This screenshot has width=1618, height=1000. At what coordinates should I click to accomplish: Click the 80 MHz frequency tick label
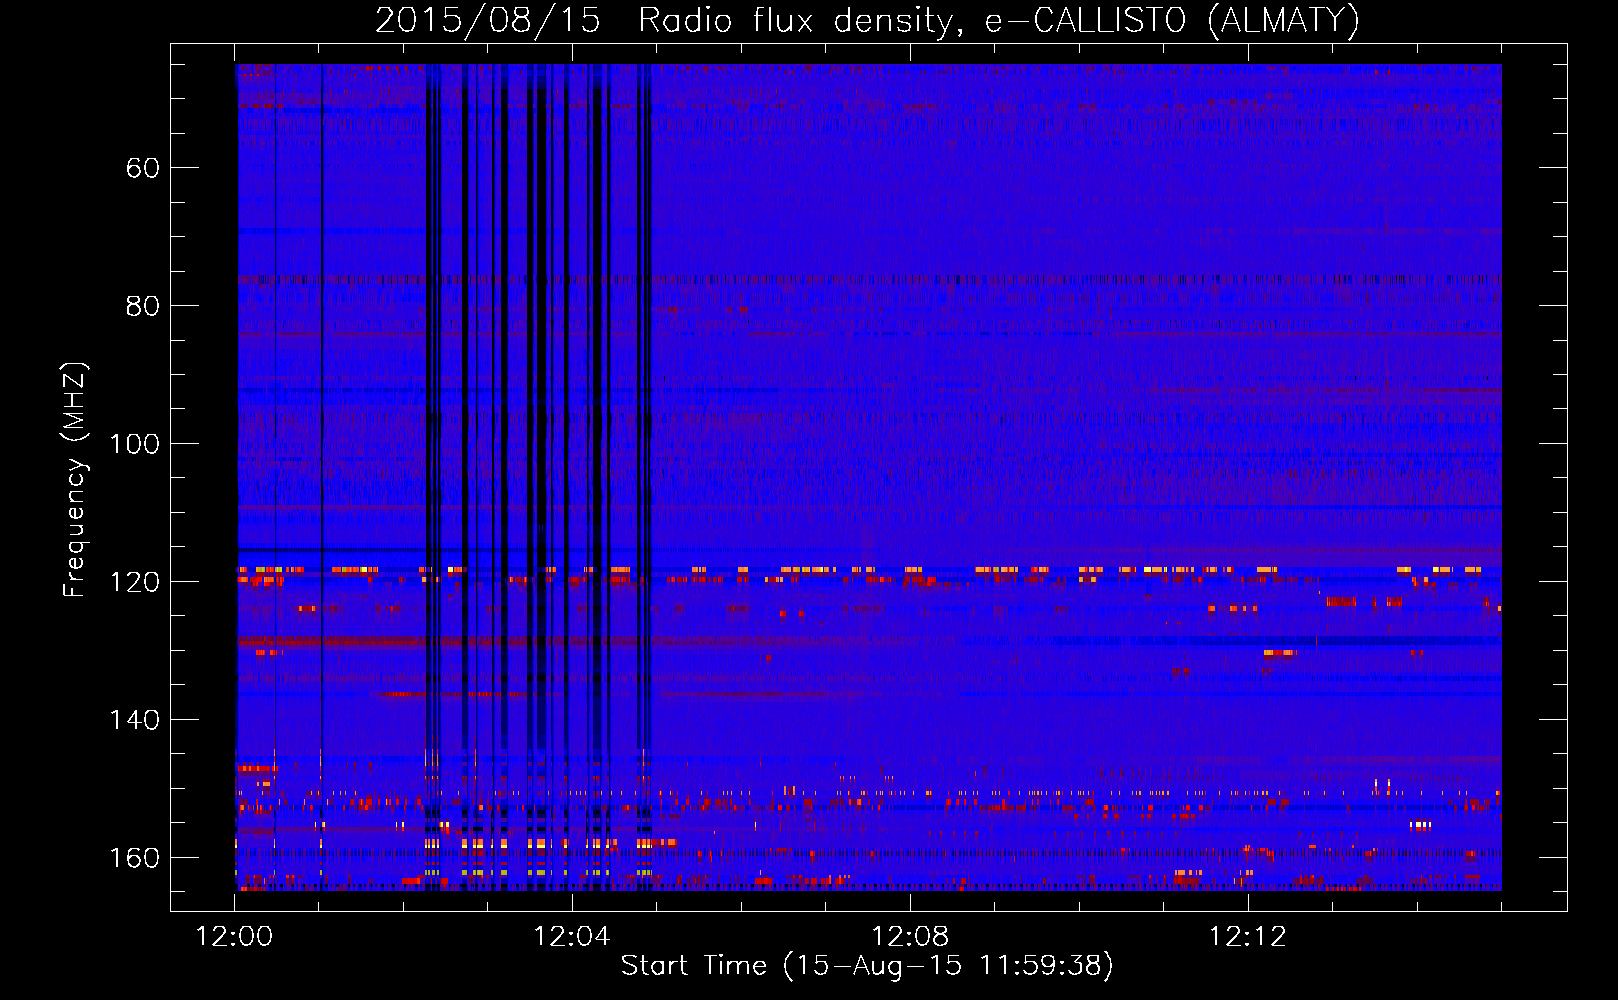(143, 306)
